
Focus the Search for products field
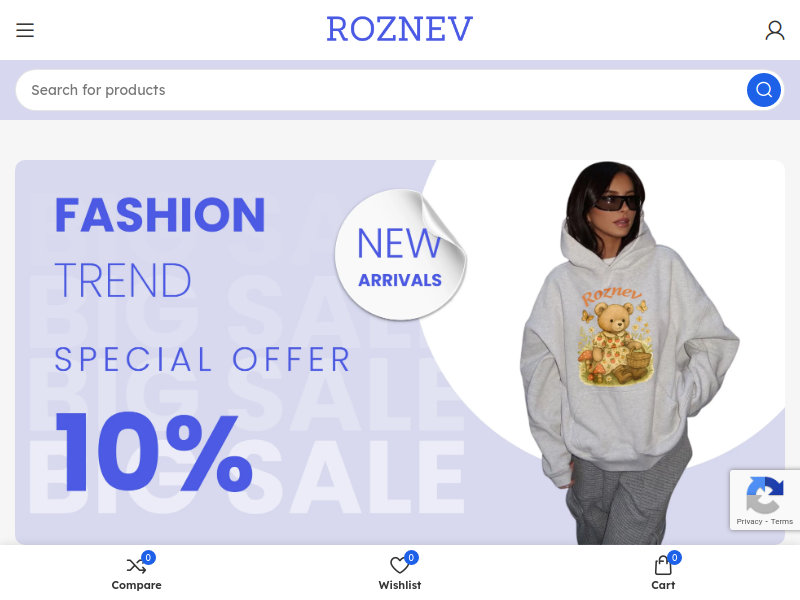(x=382, y=90)
